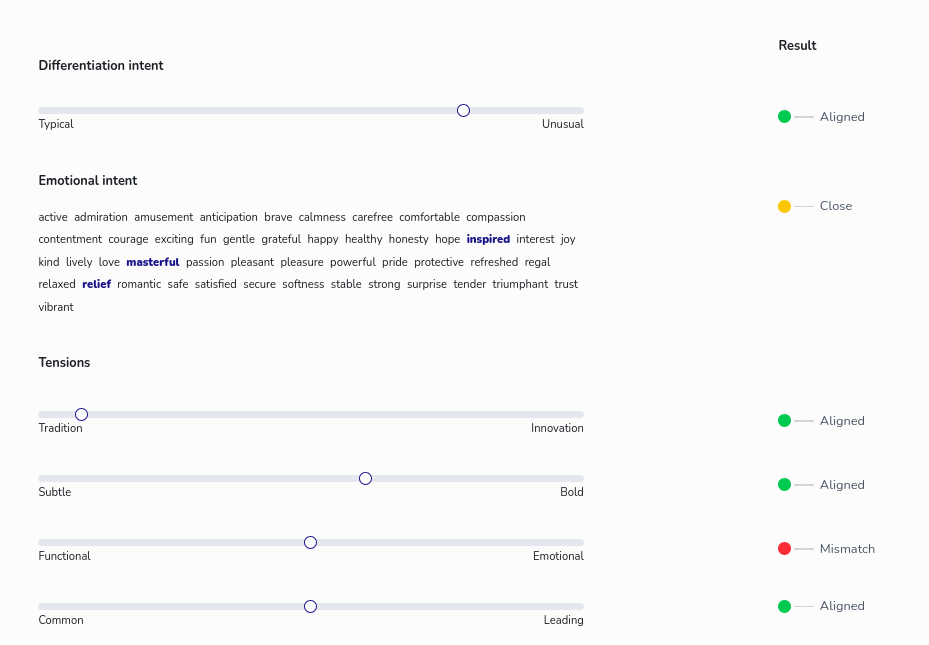Select the emotion word 'amusement'
The image size is (929, 645).
click(x=164, y=217)
